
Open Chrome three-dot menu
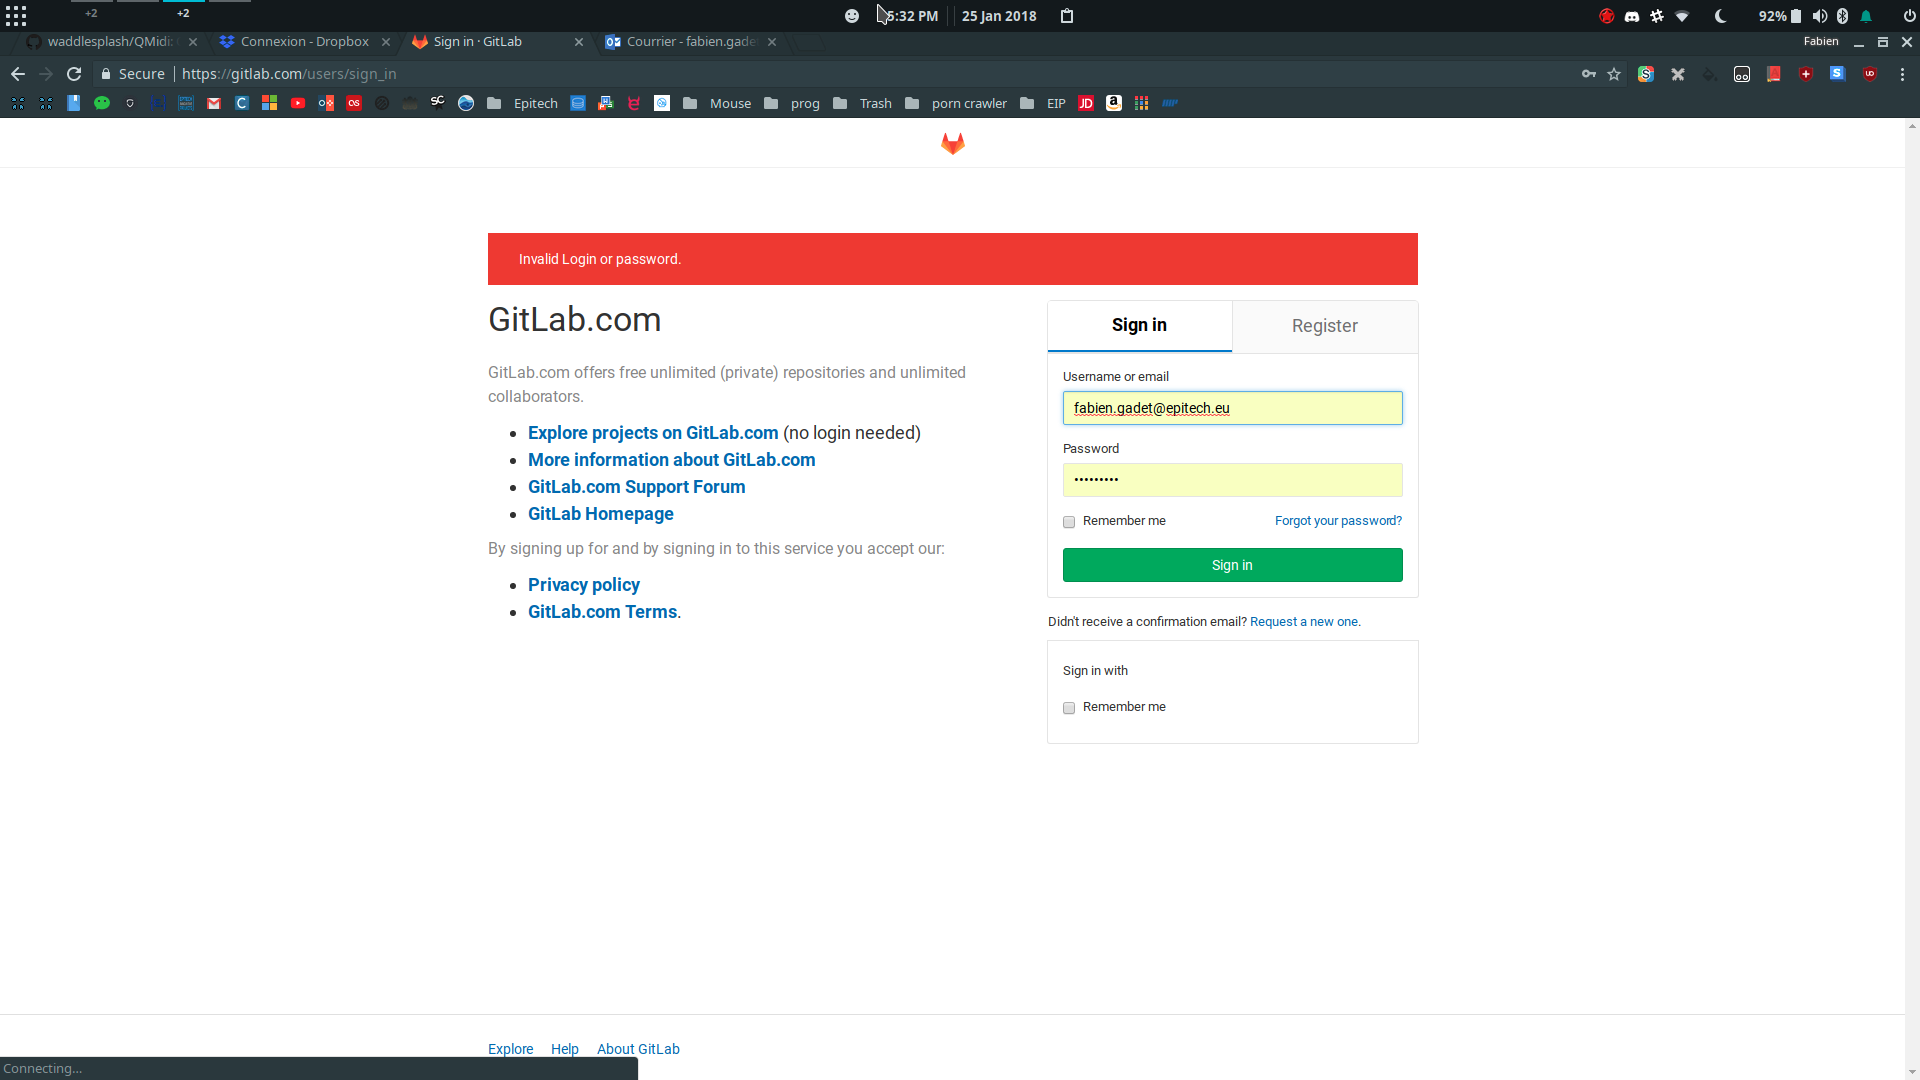pos(1902,74)
